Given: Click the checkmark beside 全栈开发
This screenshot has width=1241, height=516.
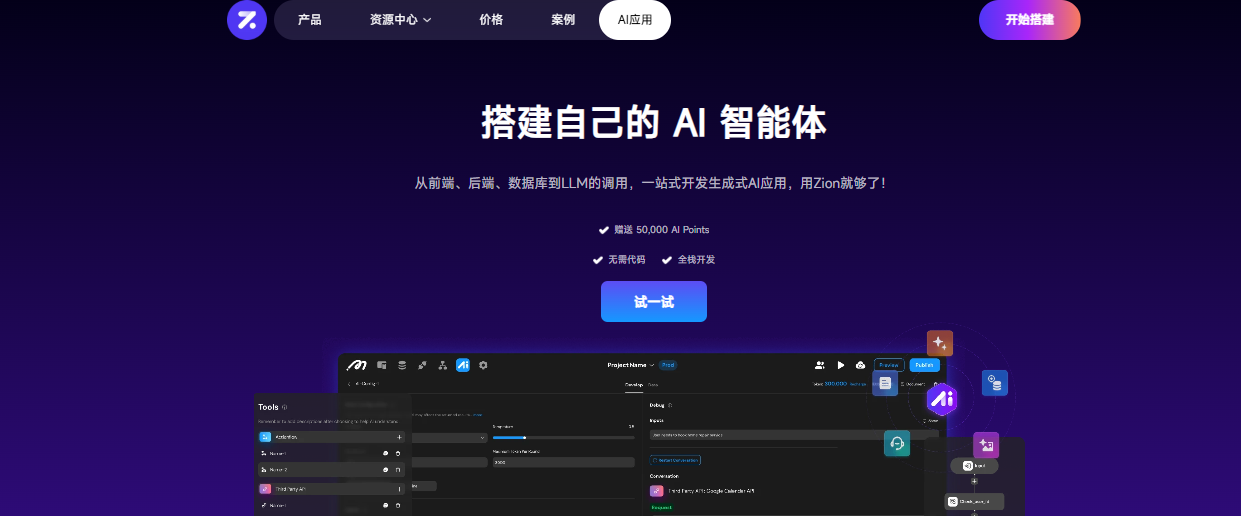Looking at the screenshot, I should (x=667, y=260).
